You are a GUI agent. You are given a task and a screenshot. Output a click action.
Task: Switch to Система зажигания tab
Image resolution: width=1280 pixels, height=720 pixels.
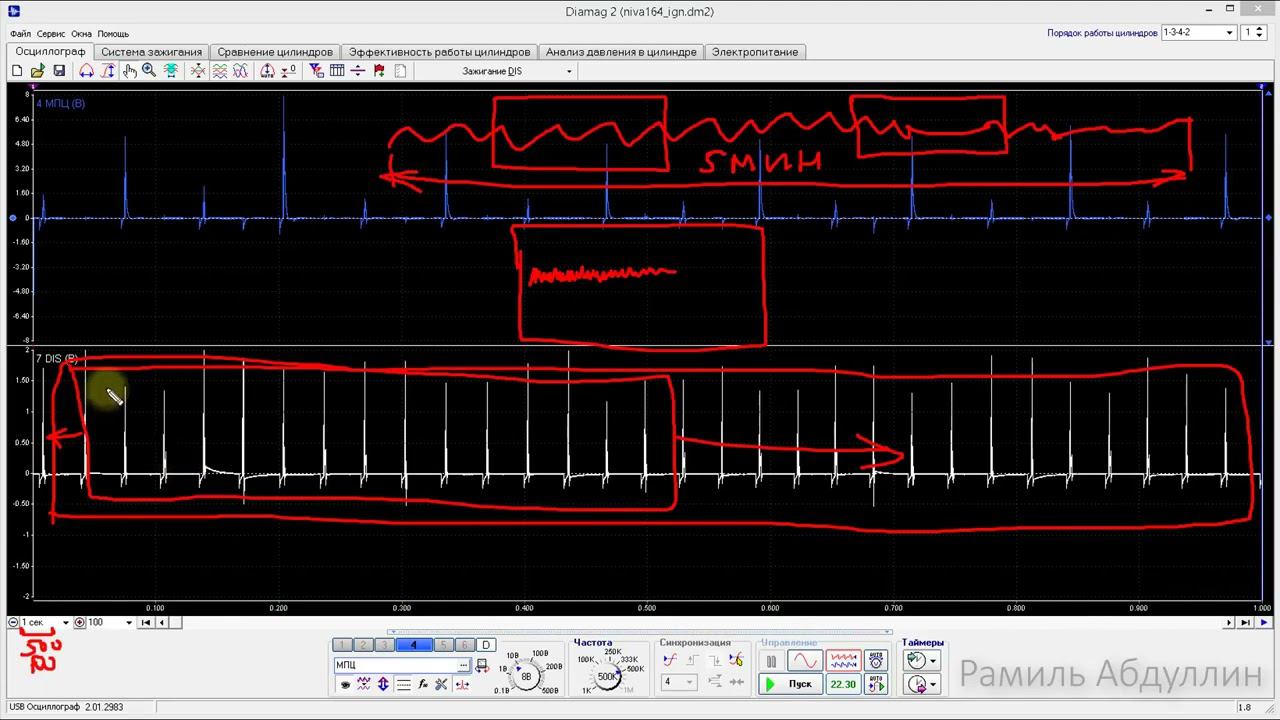pos(151,52)
